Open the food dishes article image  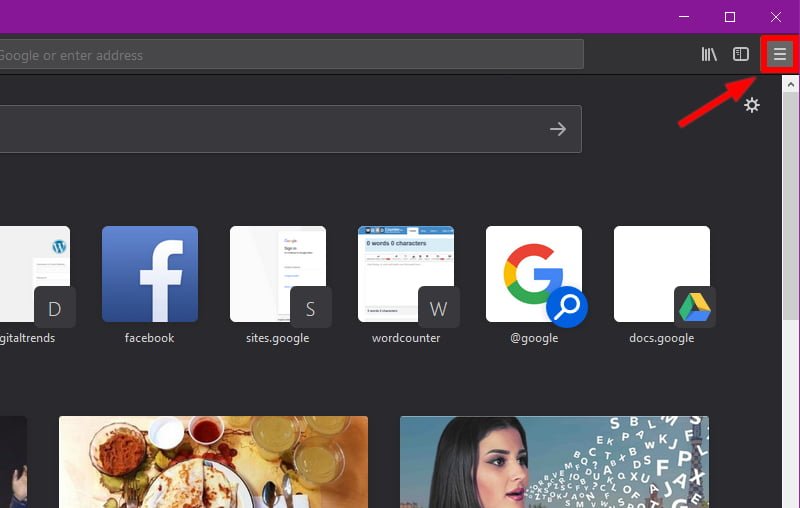point(213,462)
